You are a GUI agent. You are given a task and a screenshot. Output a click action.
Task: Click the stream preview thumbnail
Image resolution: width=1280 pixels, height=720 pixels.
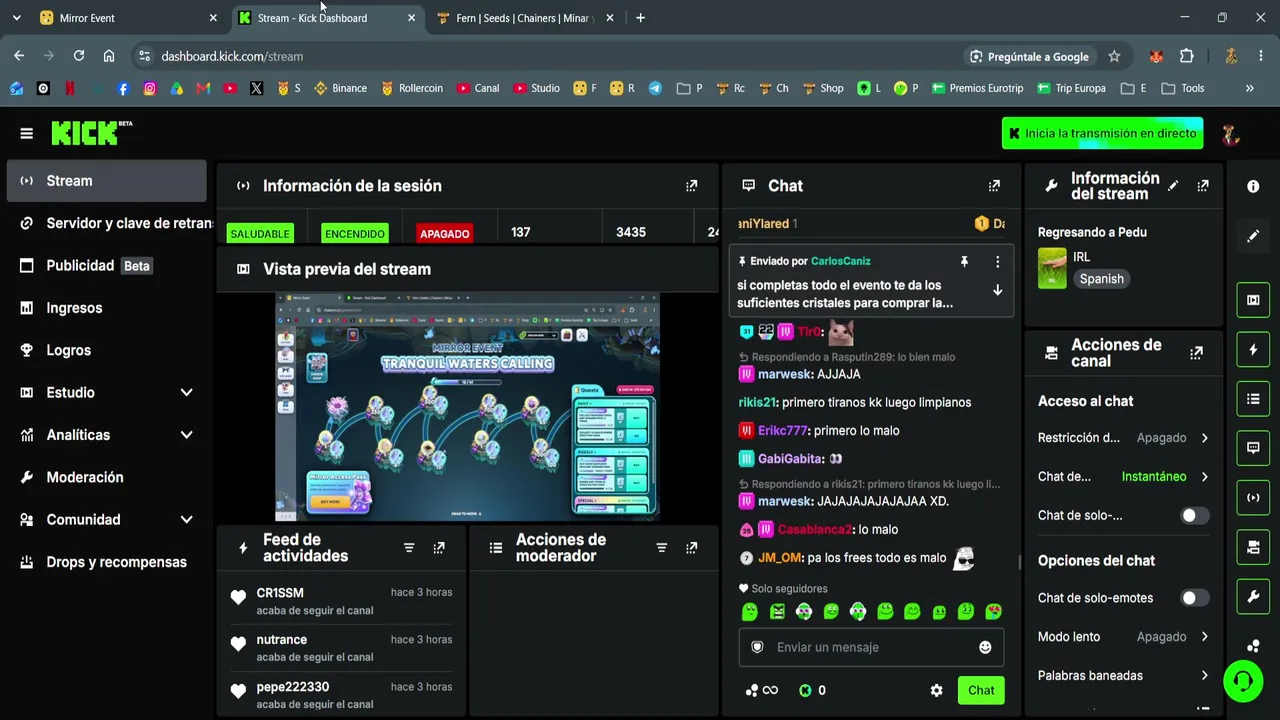click(467, 406)
